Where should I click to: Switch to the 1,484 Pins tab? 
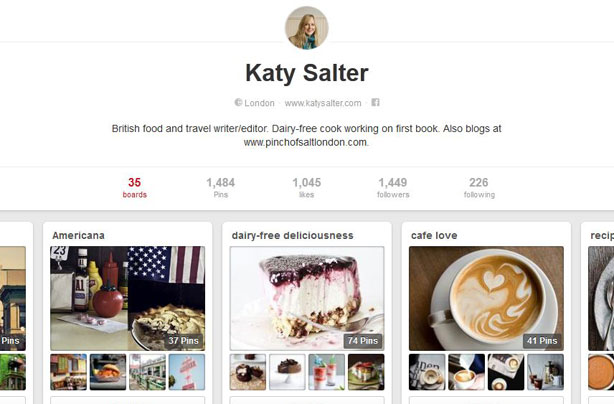pos(220,188)
